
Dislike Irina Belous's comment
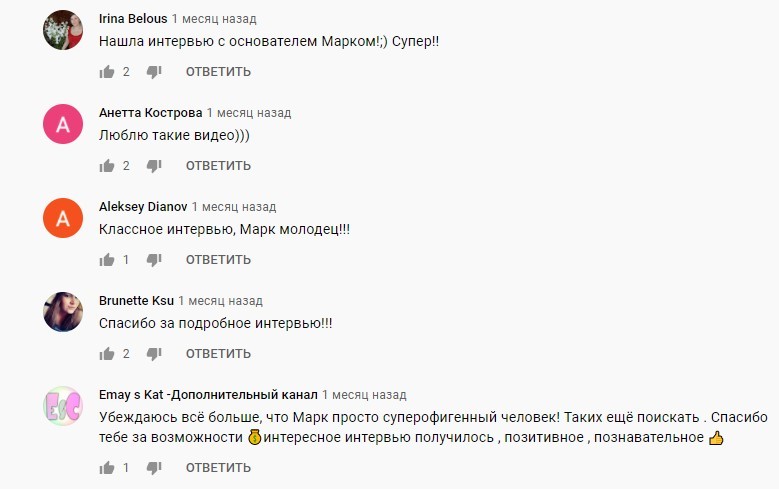[154, 72]
